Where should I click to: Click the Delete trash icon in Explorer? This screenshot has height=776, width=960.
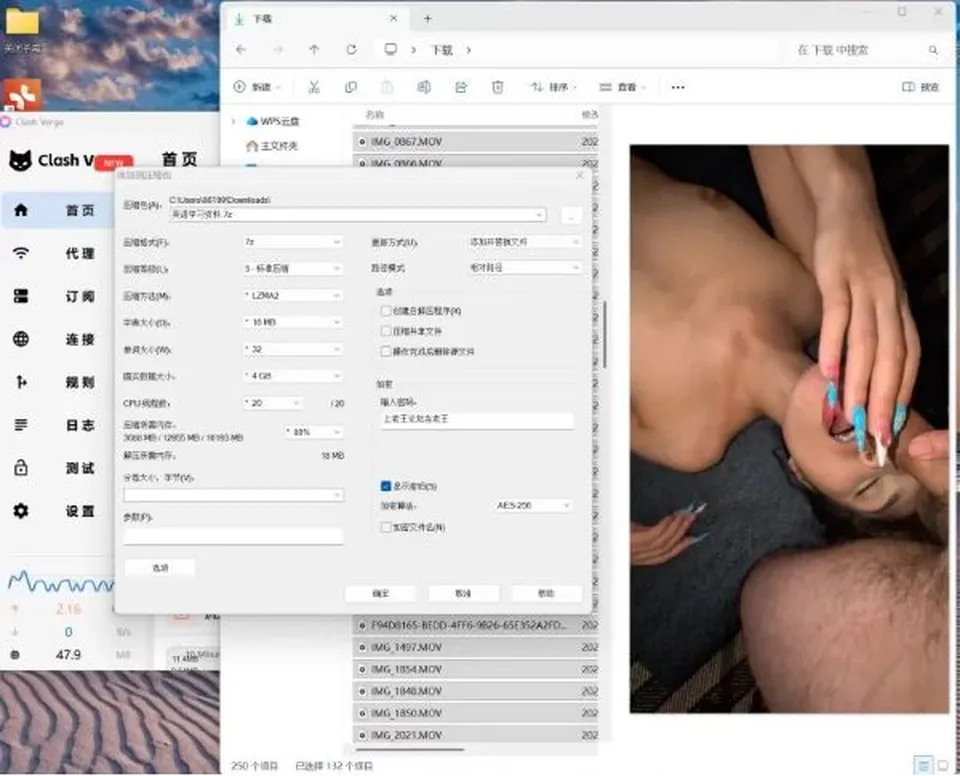point(498,87)
